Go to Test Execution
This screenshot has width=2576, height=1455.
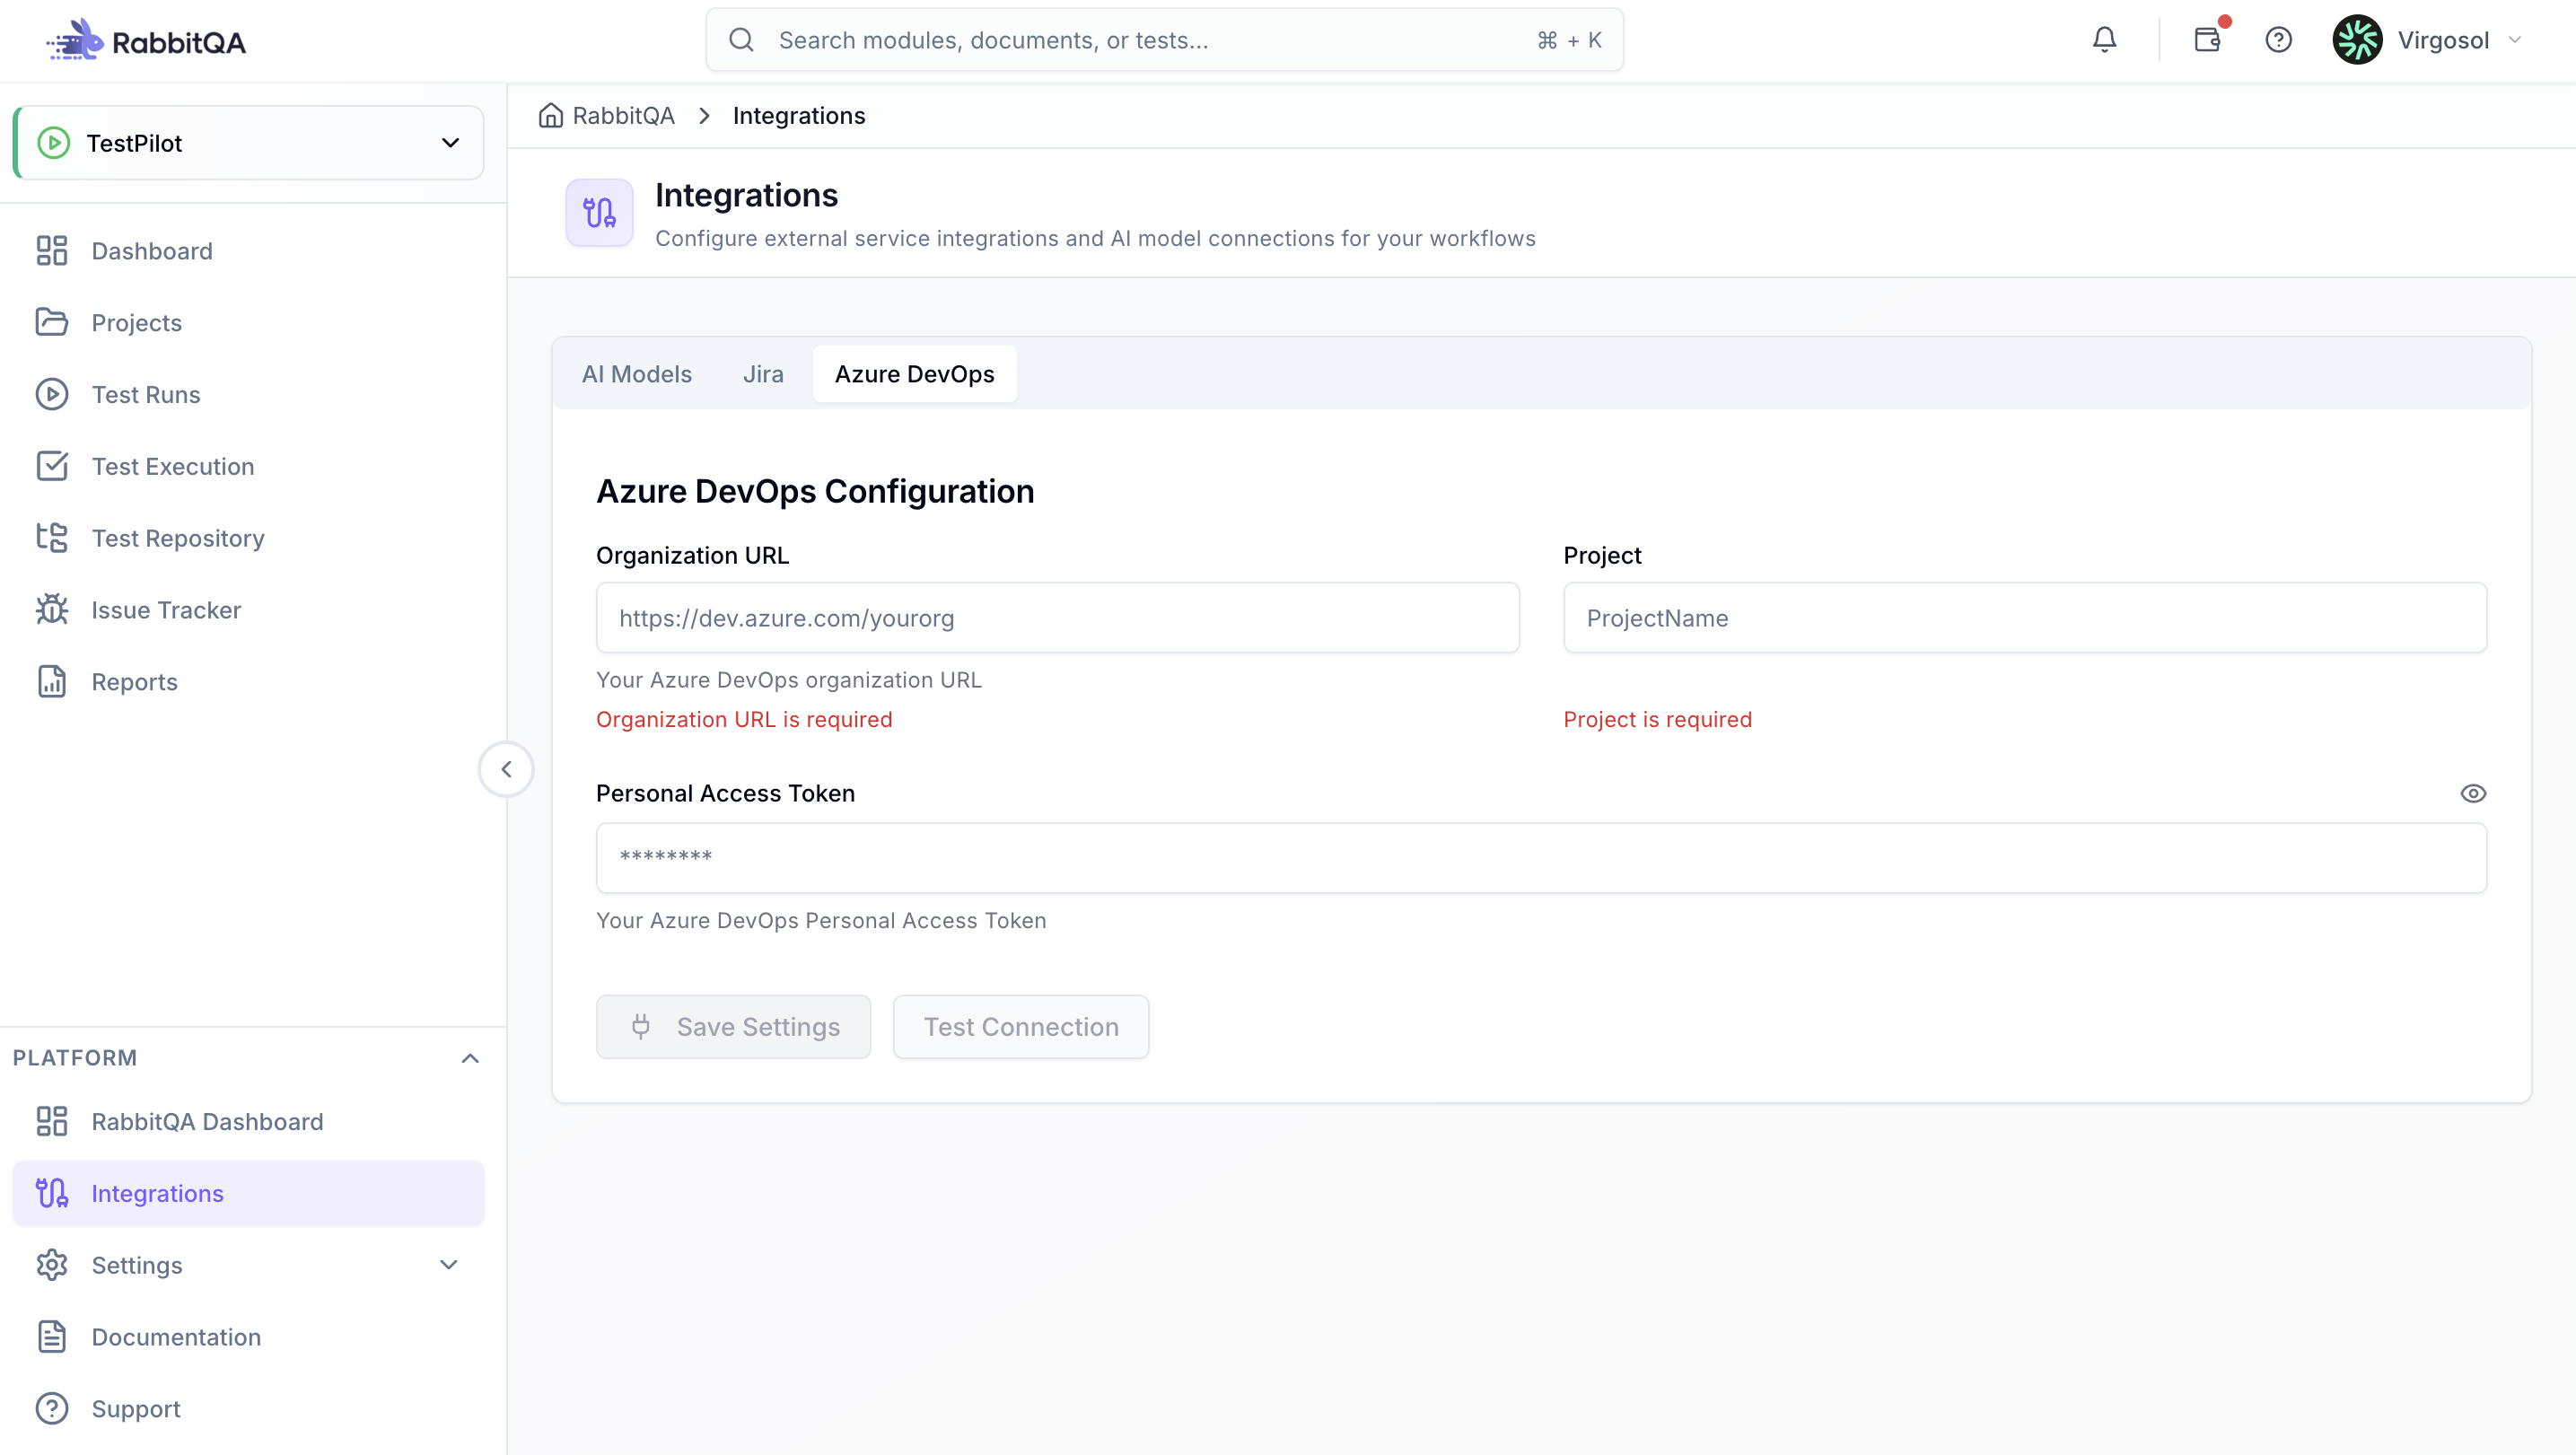pyautogui.click(x=249, y=467)
